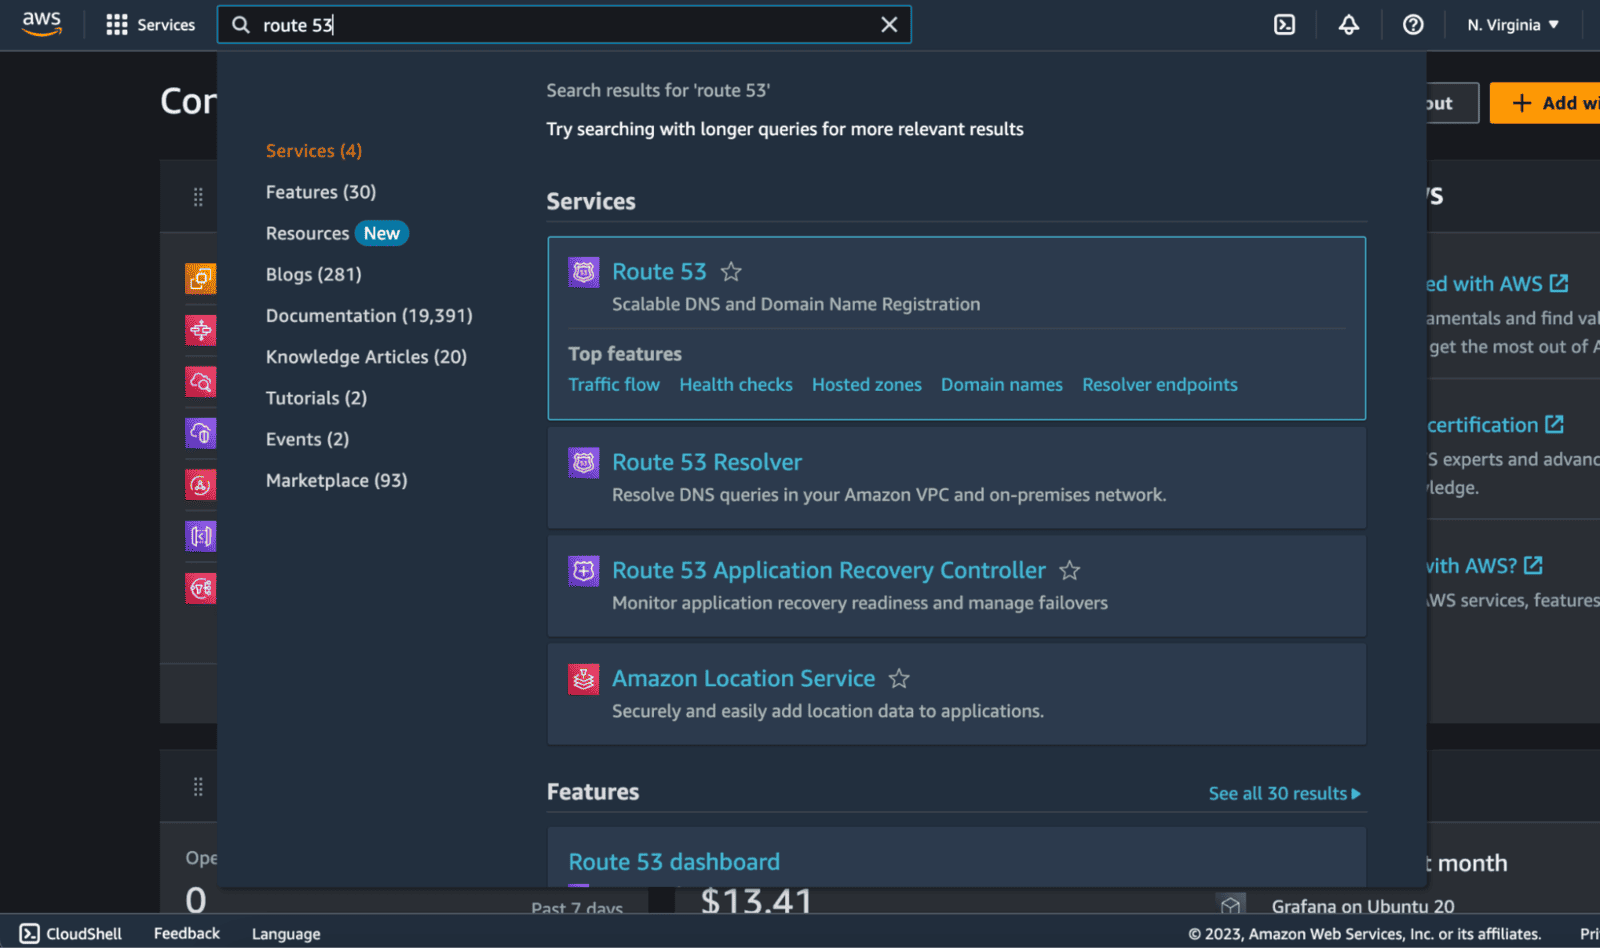Open the Route 53 dashboard link

tap(673, 862)
